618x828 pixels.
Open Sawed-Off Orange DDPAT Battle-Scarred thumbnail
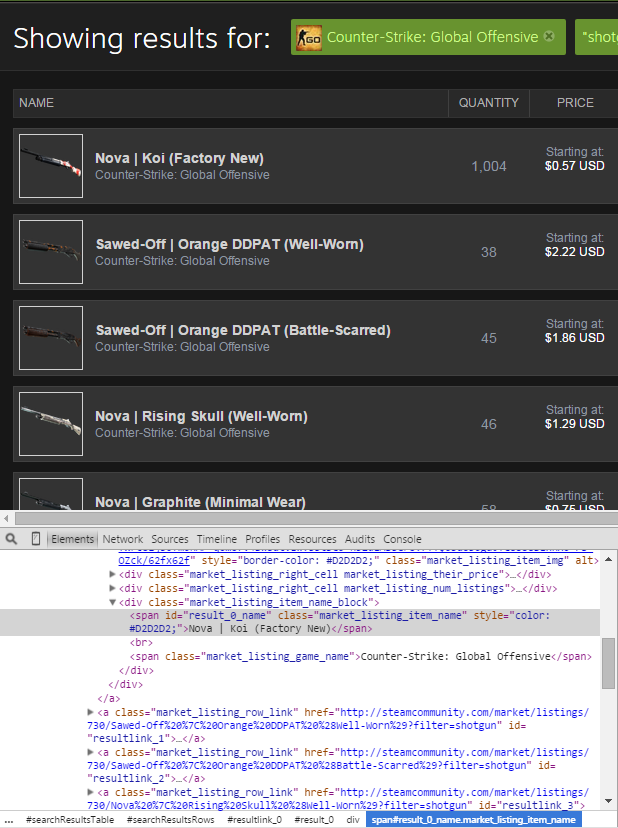click(51, 338)
